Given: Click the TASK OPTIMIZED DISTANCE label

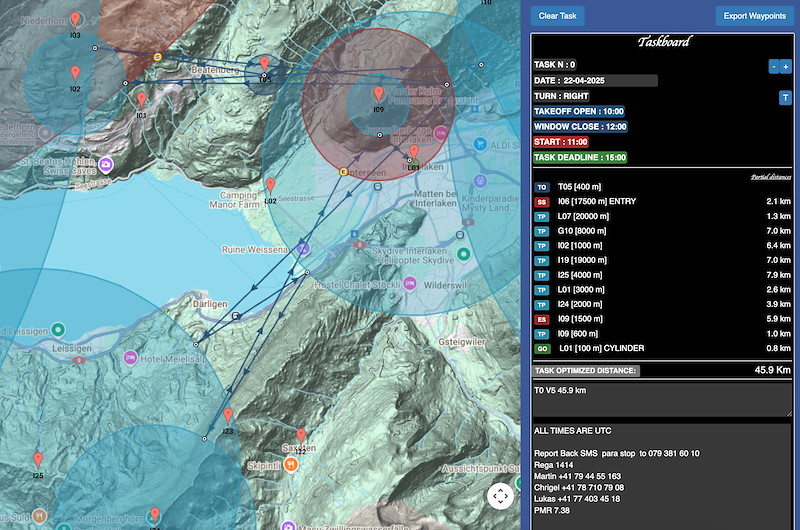Looking at the screenshot, I should (585, 371).
